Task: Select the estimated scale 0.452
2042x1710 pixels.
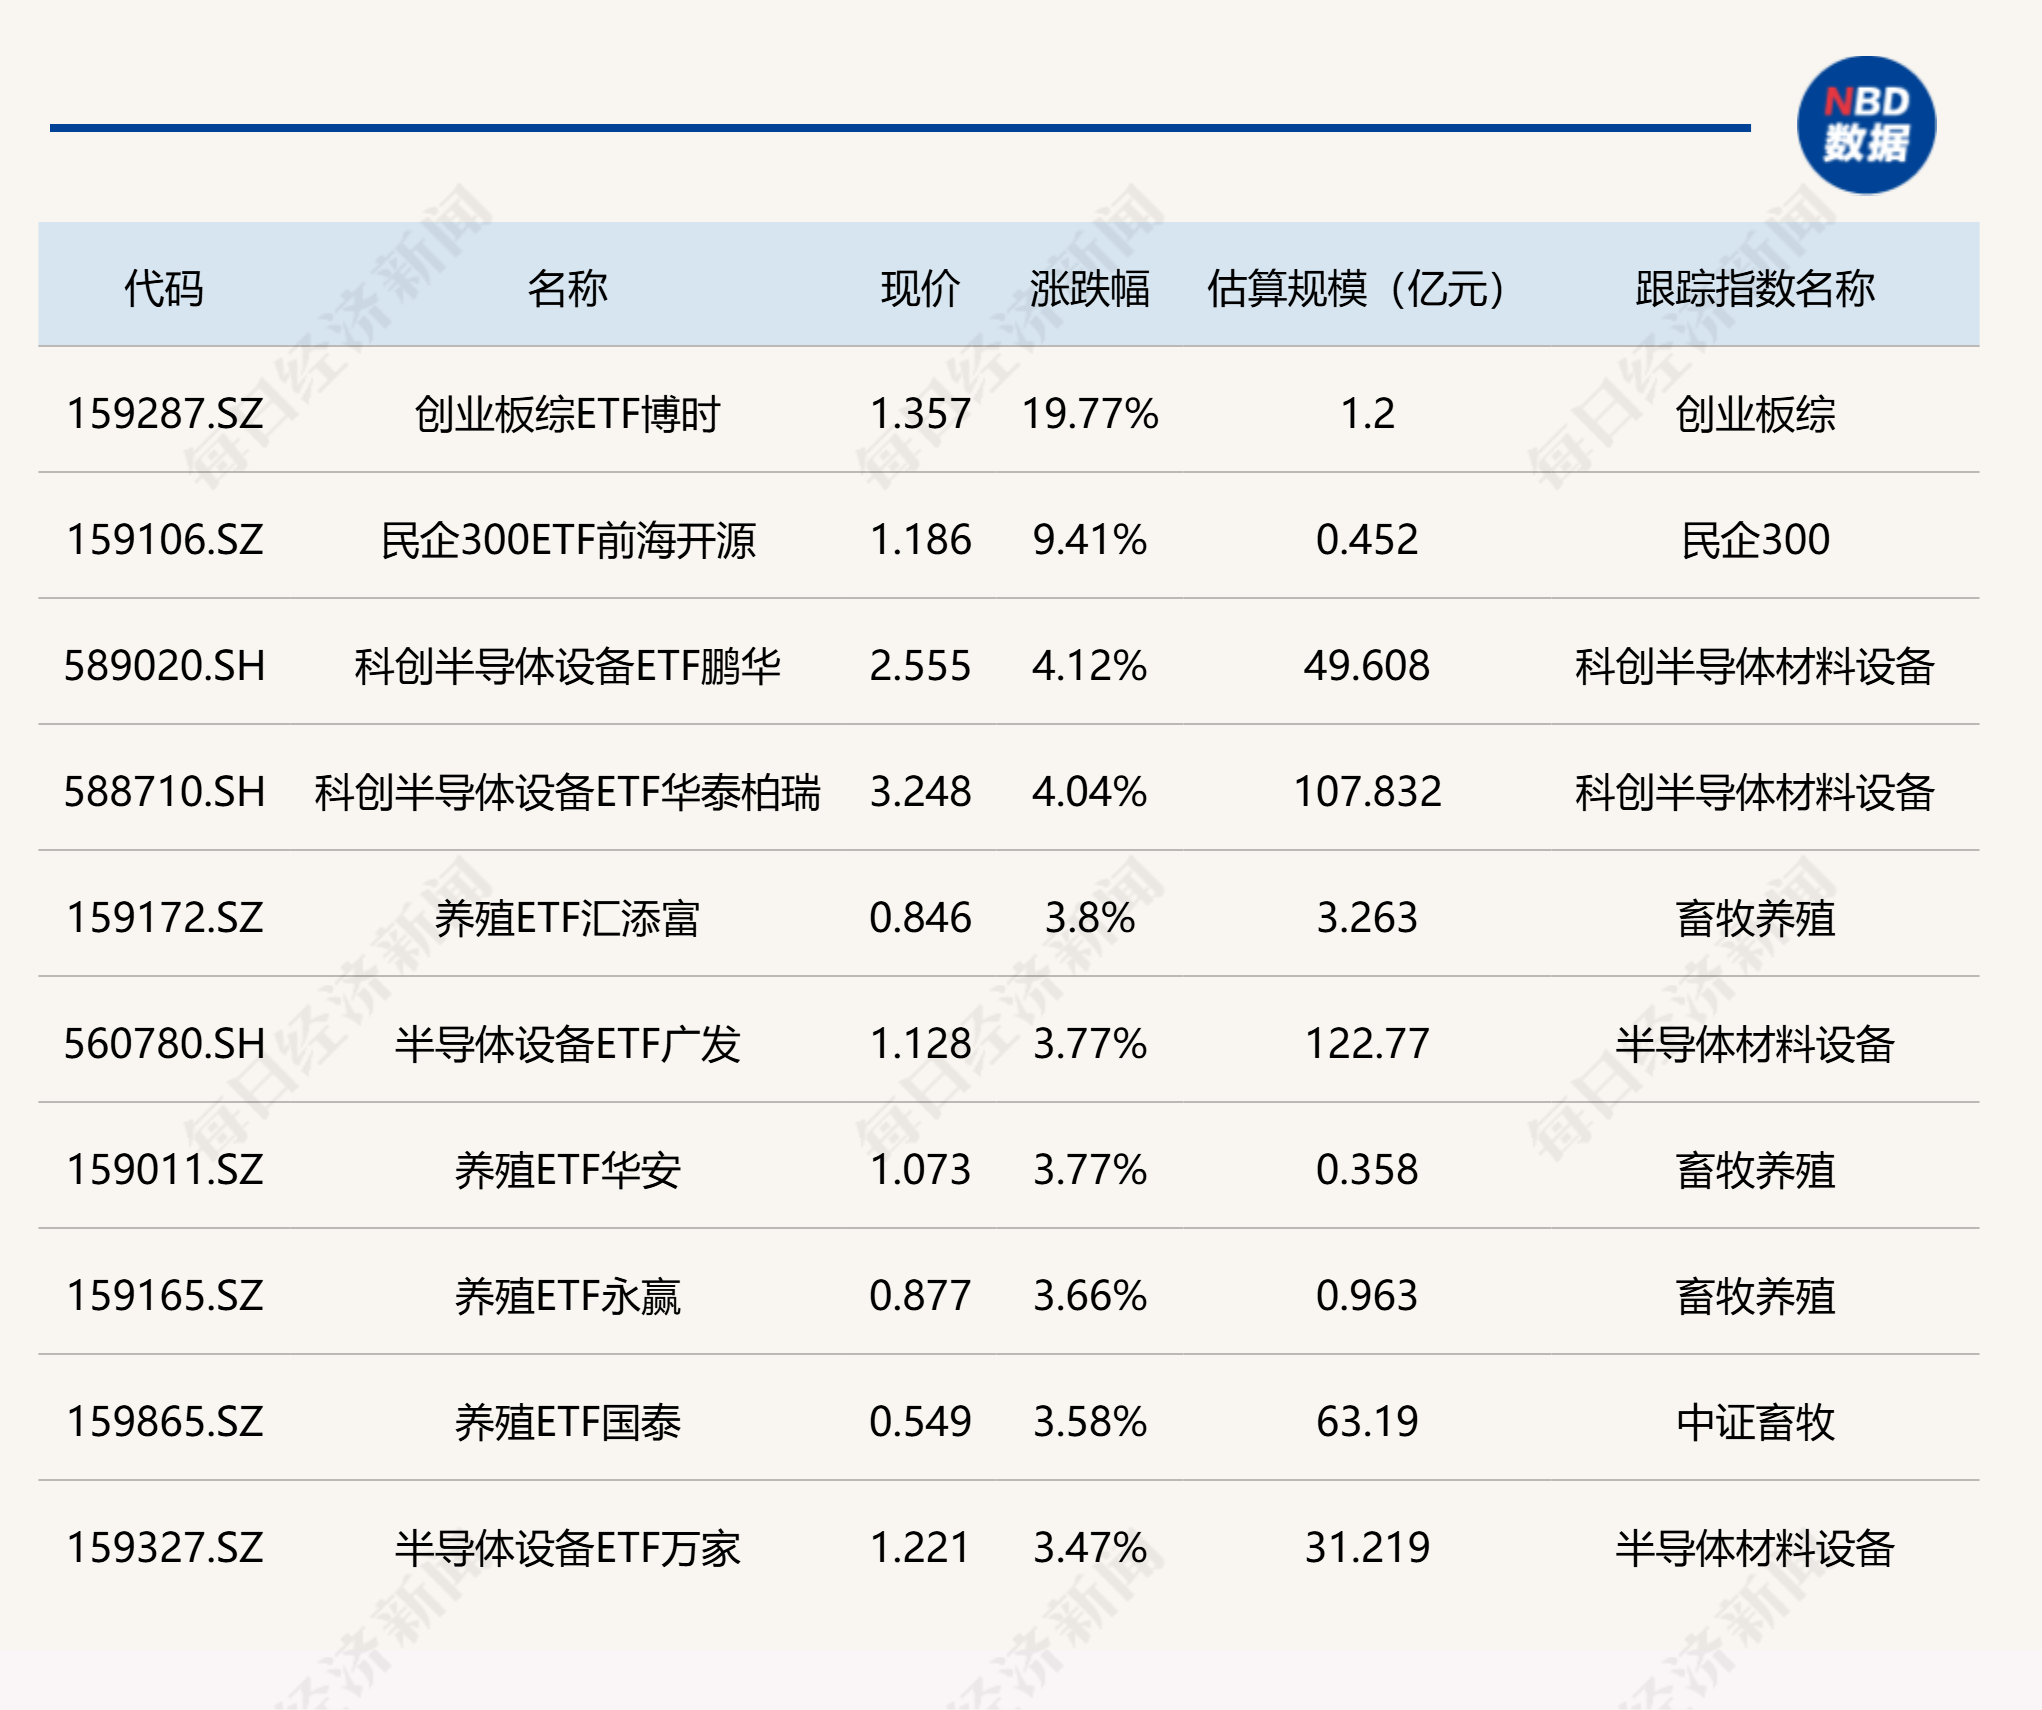Action: 1367,540
